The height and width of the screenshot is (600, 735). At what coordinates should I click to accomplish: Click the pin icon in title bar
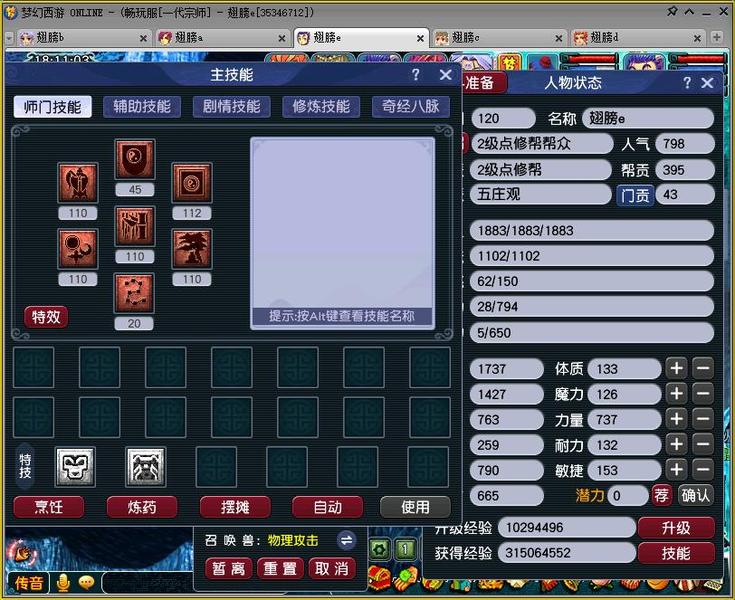[x=672, y=11]
